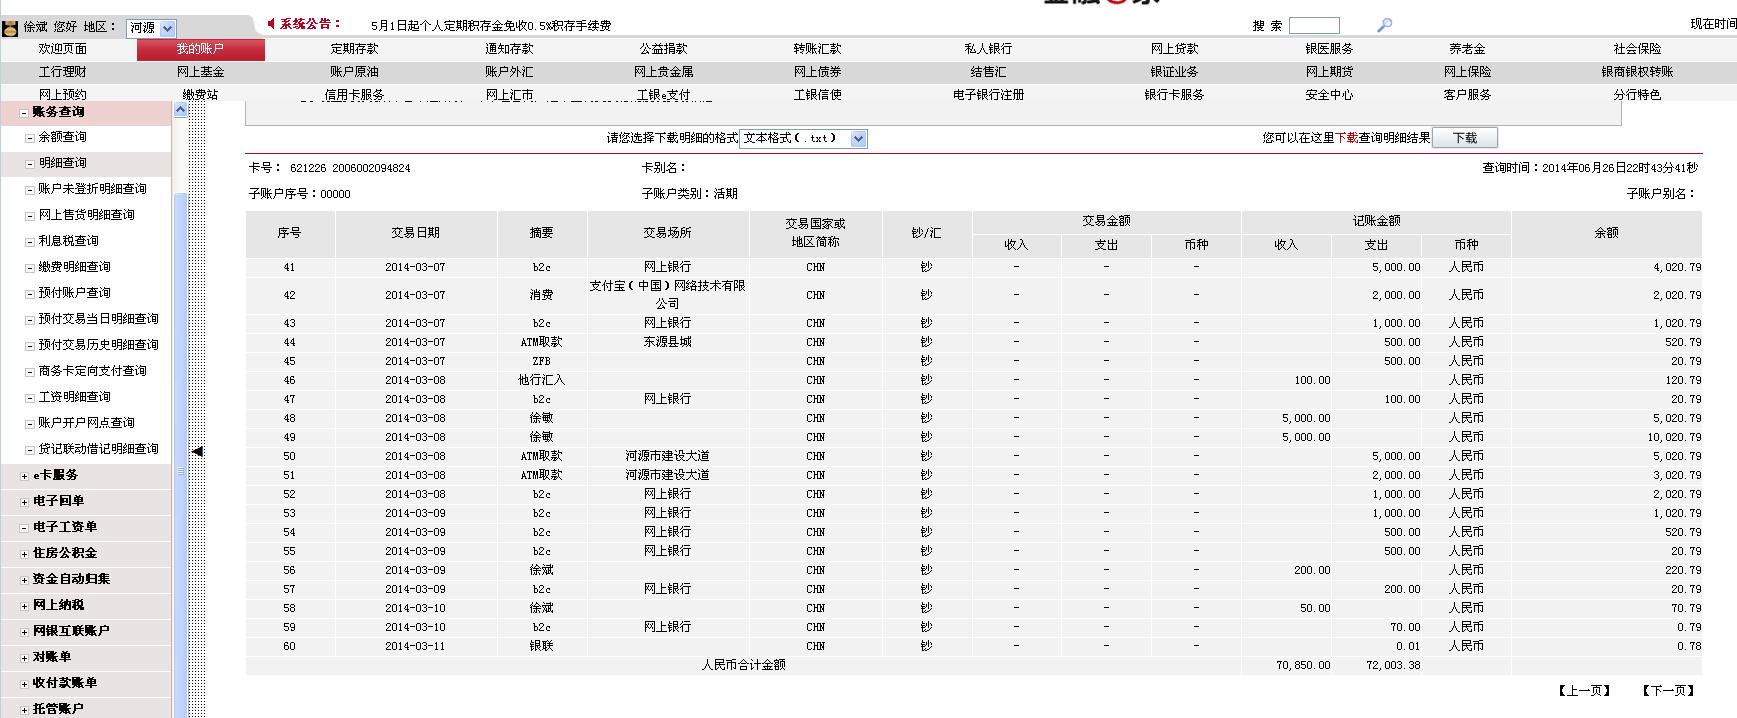1737x718 pixels.
Task: Open the 安全中心 menu
Action: (x=1330, y=95)
